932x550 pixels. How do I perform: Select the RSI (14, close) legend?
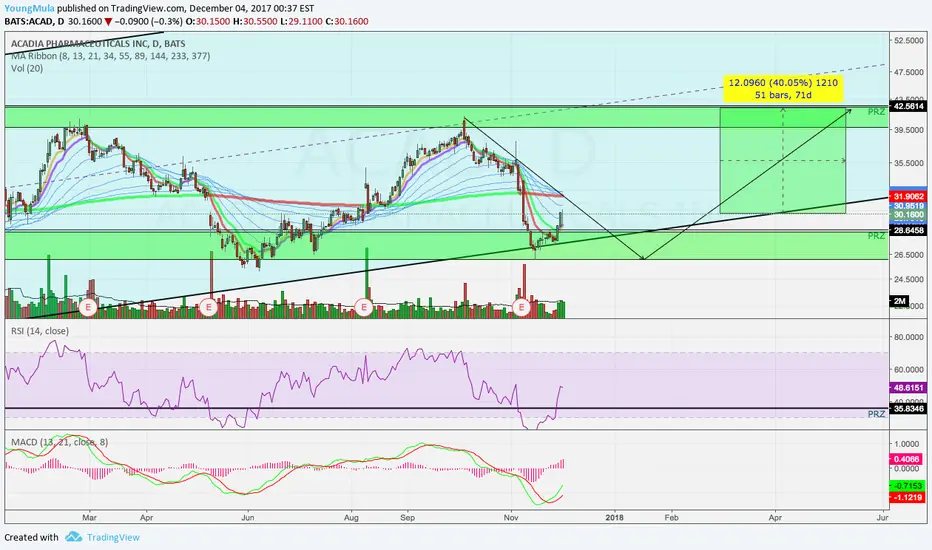tap(40, 331)
